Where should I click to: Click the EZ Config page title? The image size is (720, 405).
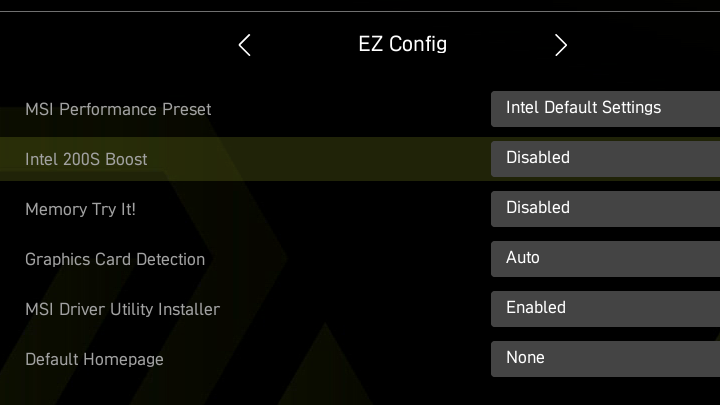[x=402, y=44]
